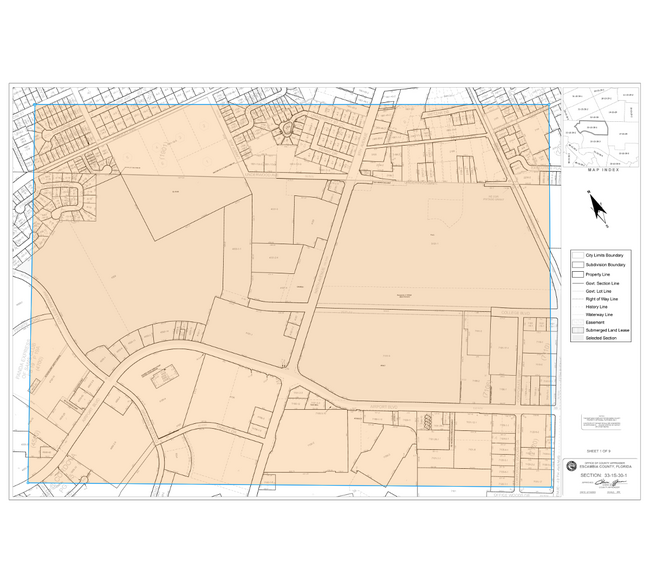Click the Right of Way Line legend entry
The image size is (650, 583).
pyautogui.click(x=600, y=299)
